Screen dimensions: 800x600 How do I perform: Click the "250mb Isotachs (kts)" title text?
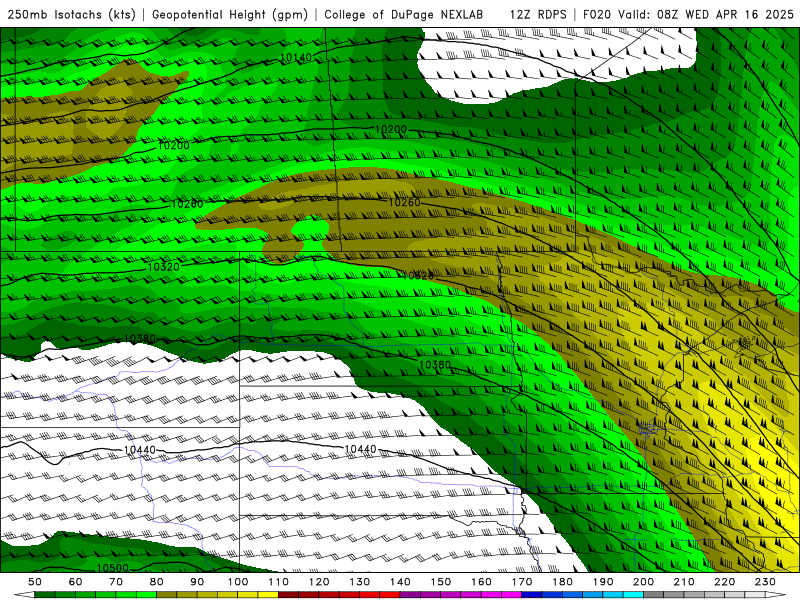[x=71, y=14]
